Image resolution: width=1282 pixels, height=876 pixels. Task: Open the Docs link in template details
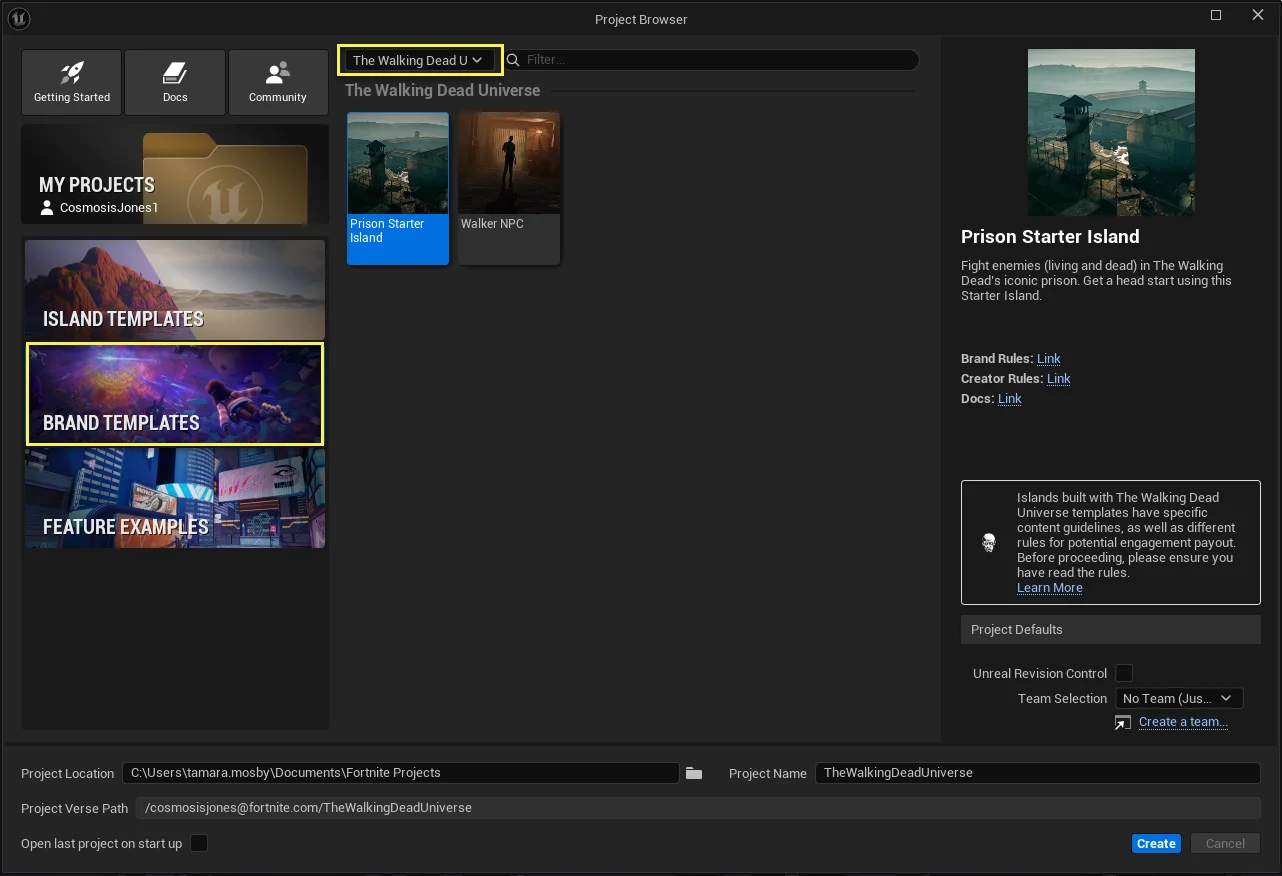[x=1010, y=399]
